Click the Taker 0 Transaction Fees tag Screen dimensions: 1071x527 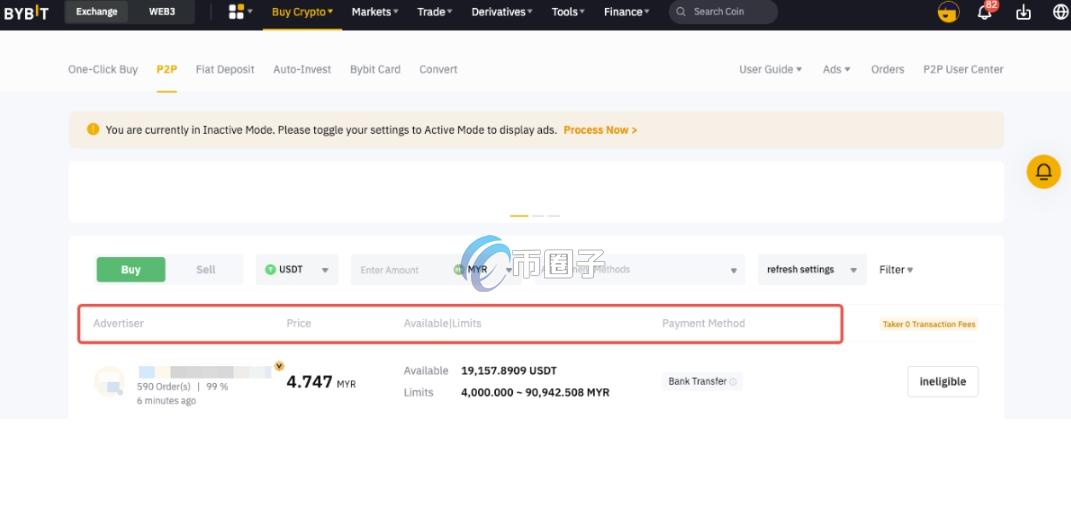pyautogui.click(x=929, y=324)
